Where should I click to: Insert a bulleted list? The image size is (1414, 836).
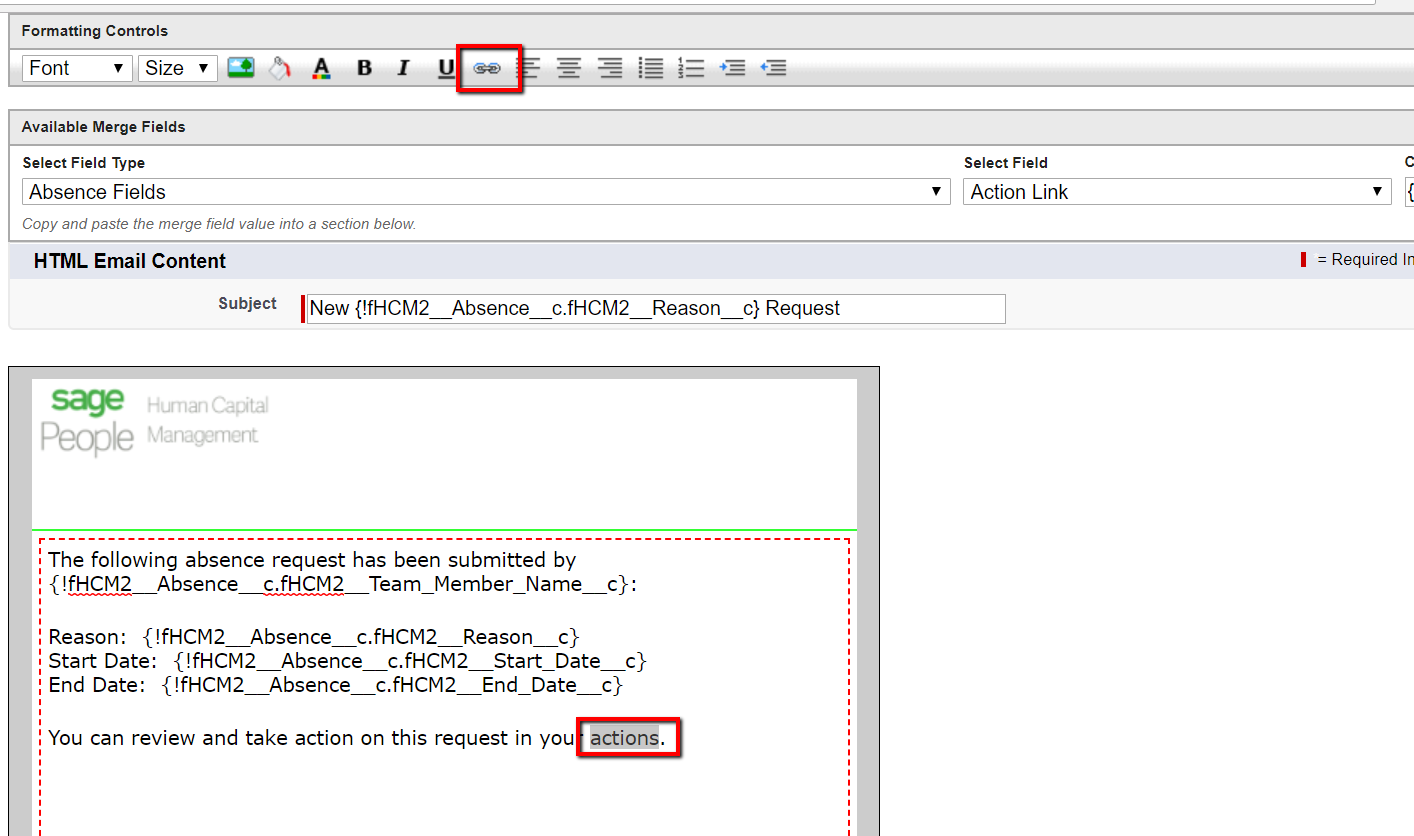651,68
